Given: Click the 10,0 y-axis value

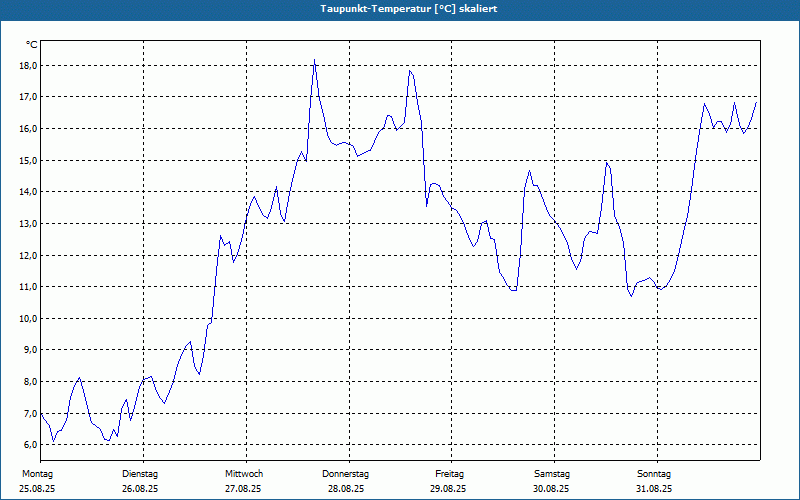Looking at the screenshot, I should click(x=29, y=318).
